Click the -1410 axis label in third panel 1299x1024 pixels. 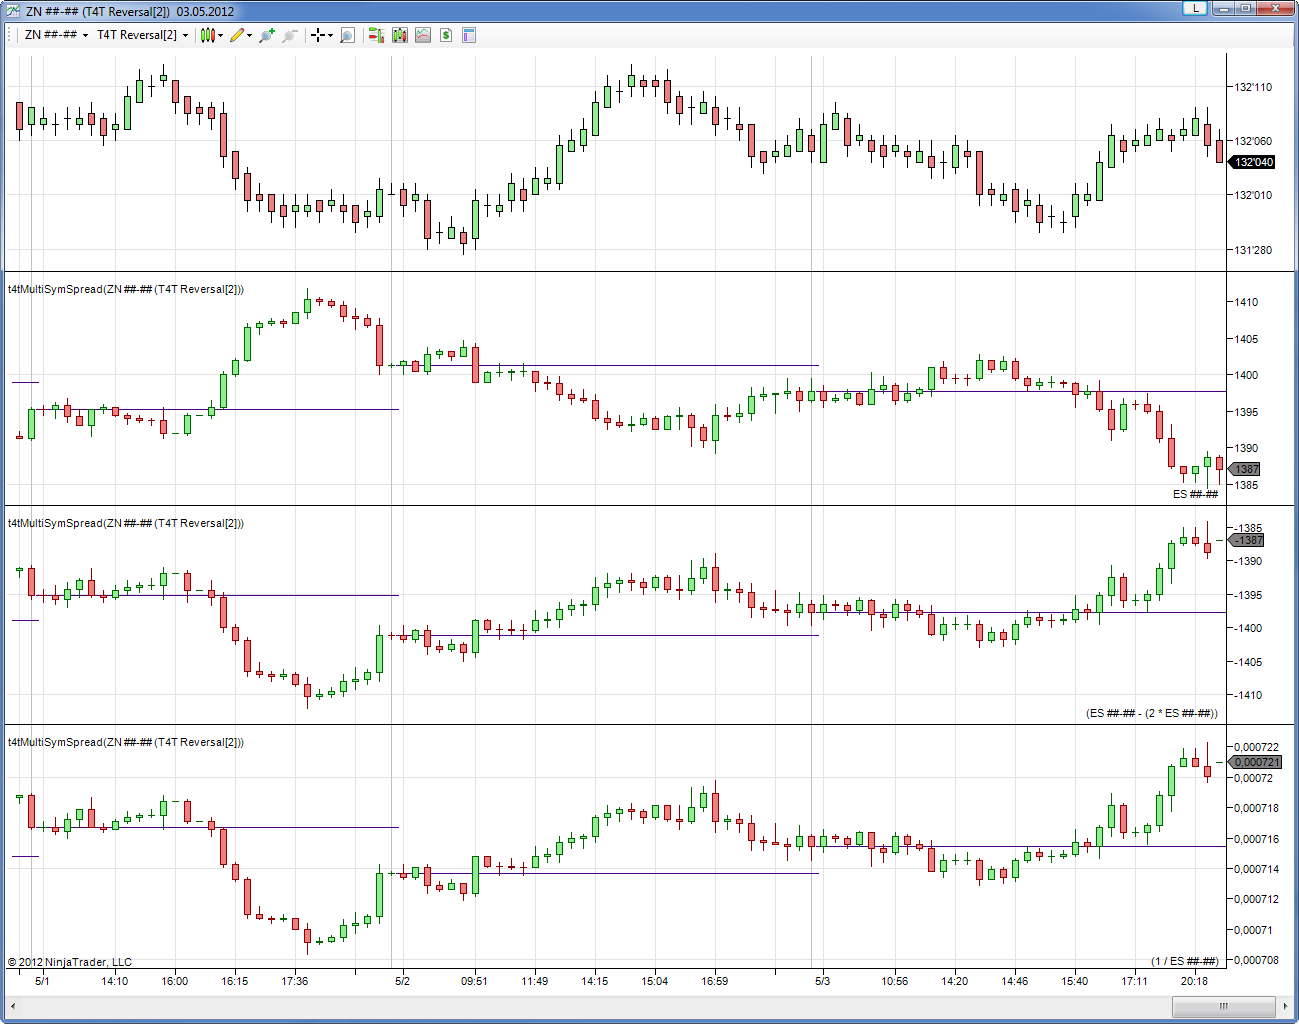click(x=1247, y=695)
